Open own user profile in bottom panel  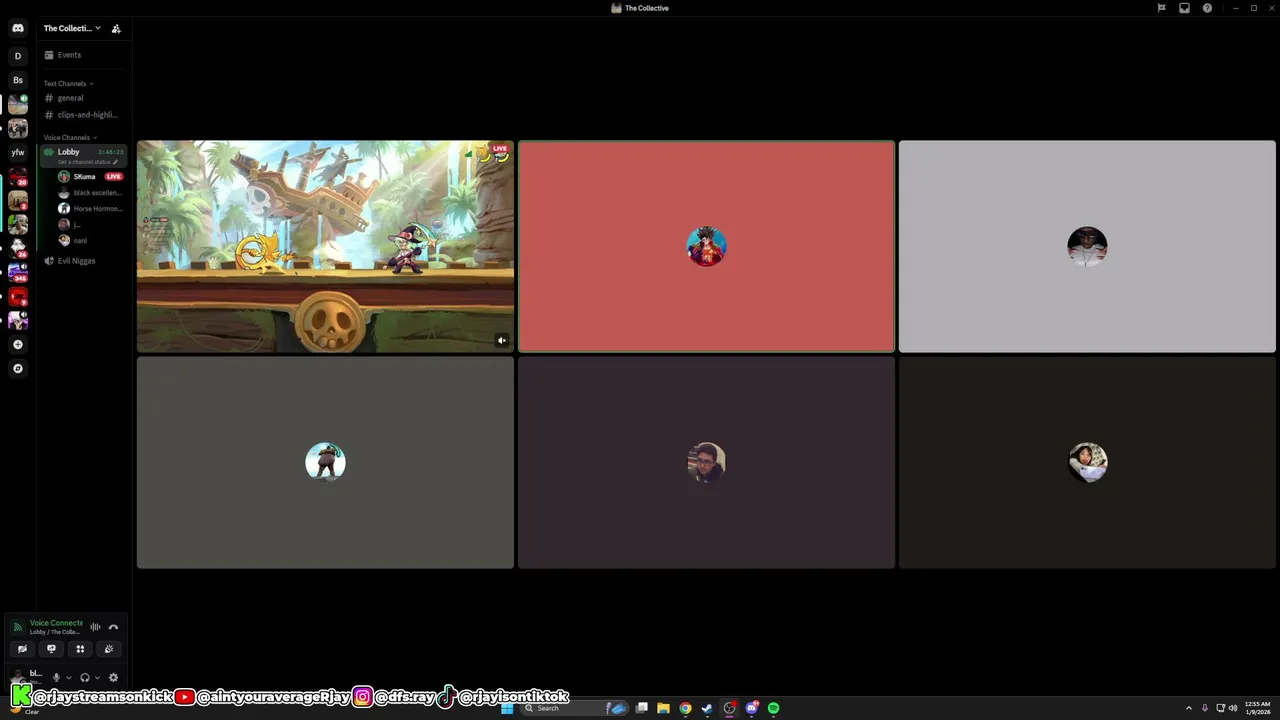27,677
